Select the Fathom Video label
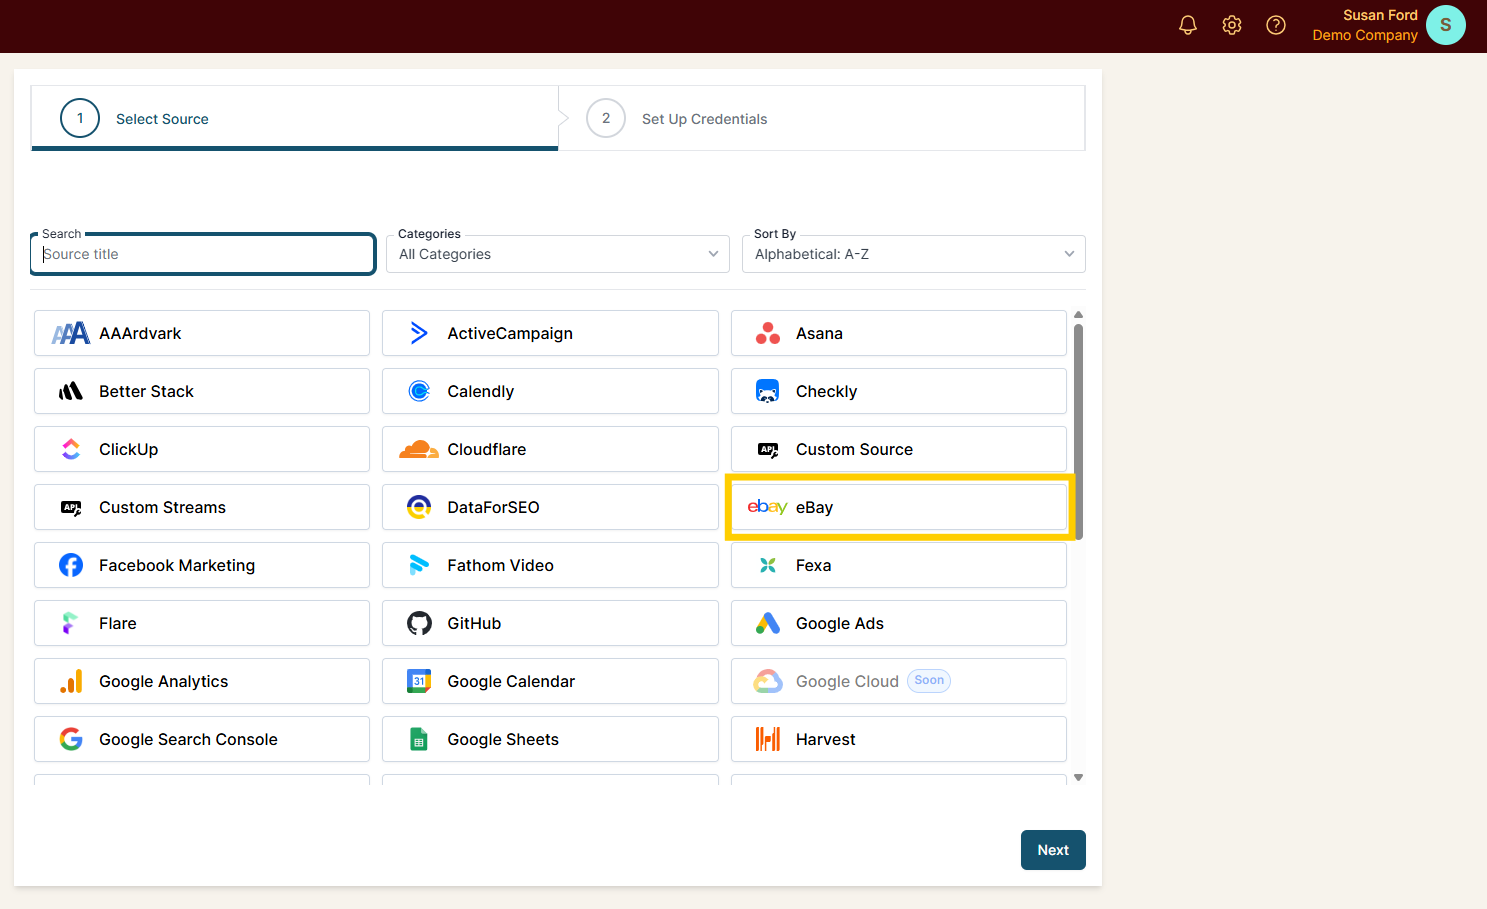 500,565
